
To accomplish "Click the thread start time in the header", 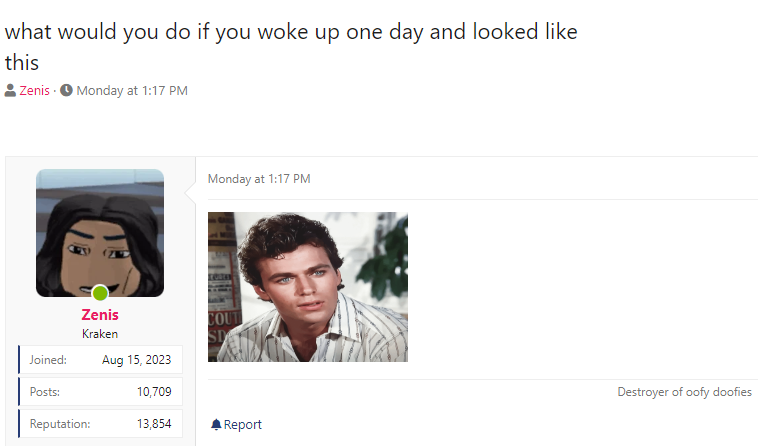I will pyautogui.click(x=132, y=91).
